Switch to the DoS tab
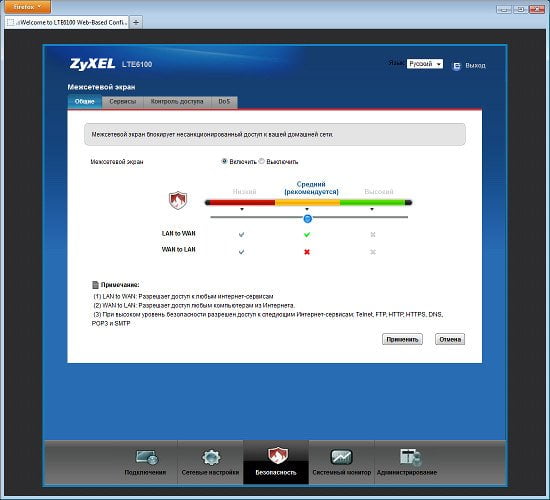Image resolution: width=550 pixels, height=500 pixels. (x=224, y=102)
